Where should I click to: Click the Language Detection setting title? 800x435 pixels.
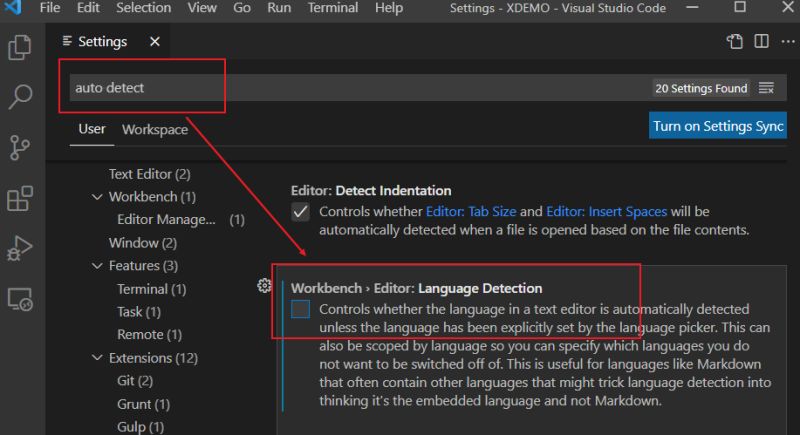point(416,288)
